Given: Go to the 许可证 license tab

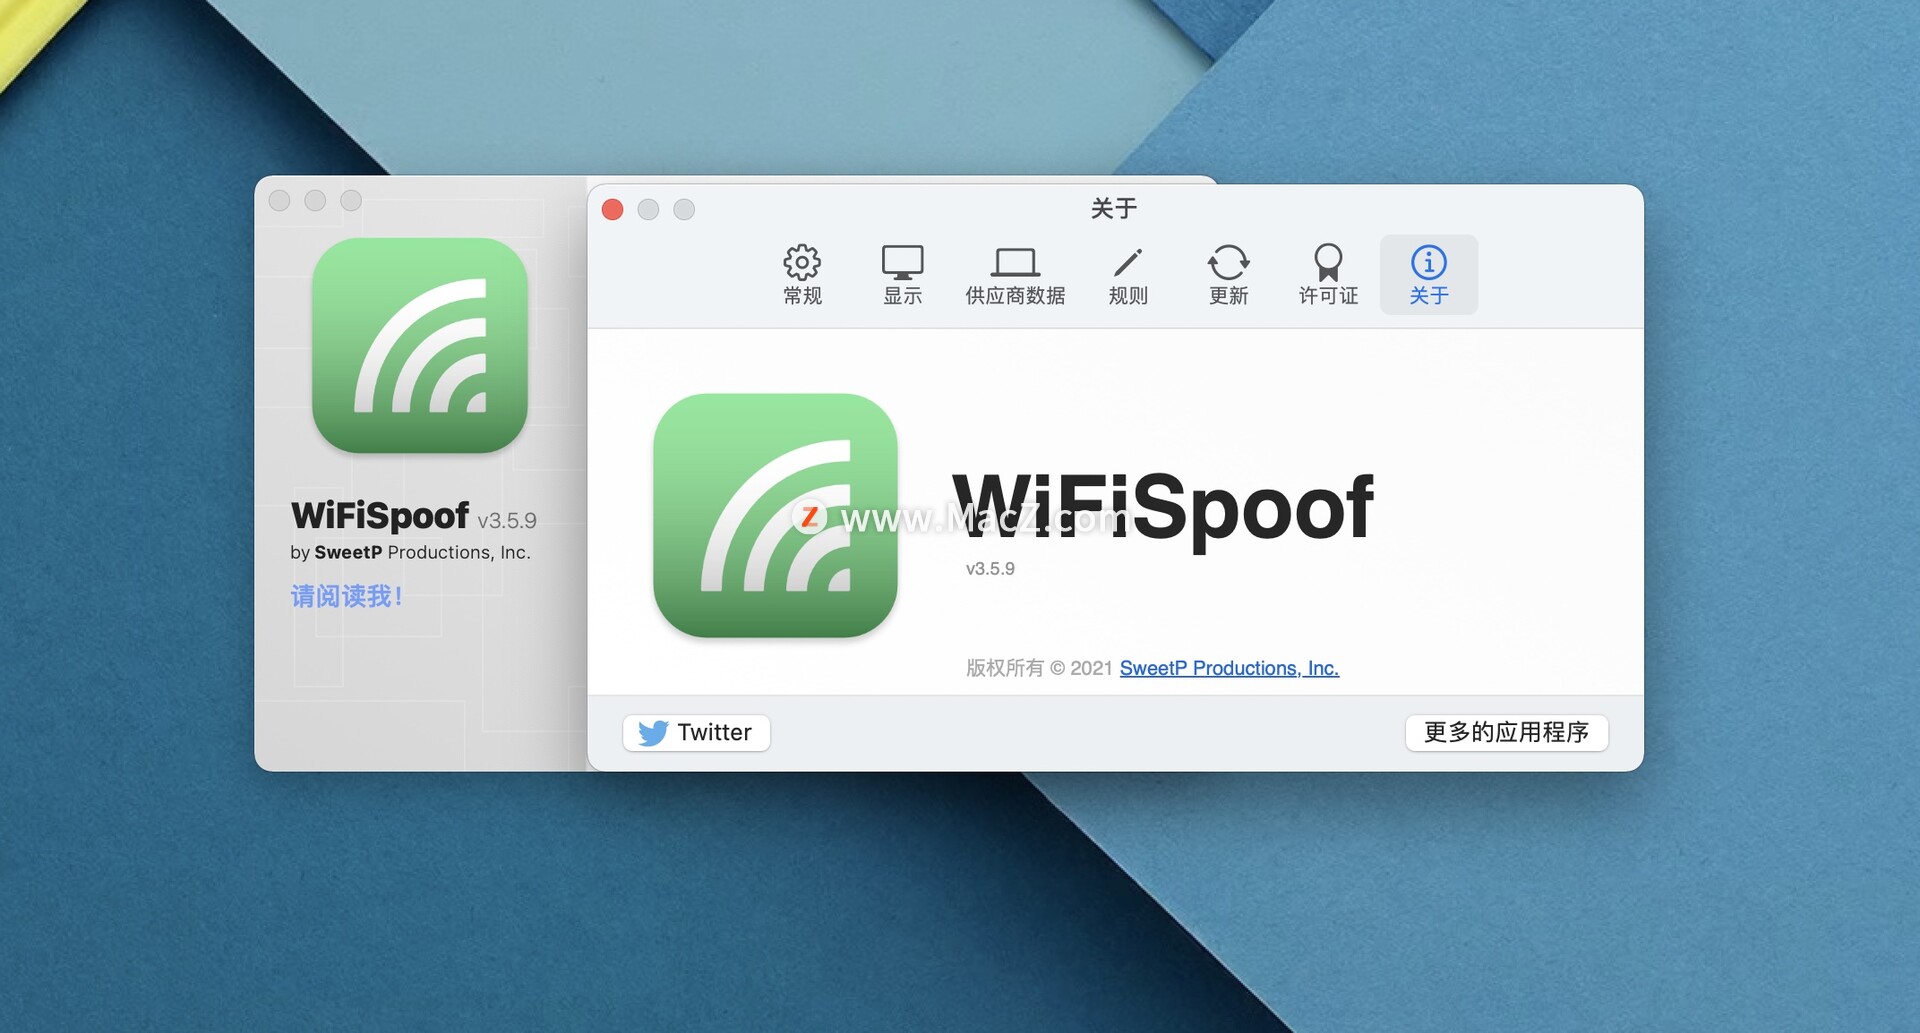Looking at the screenshot, I should tap(1328, 275).
